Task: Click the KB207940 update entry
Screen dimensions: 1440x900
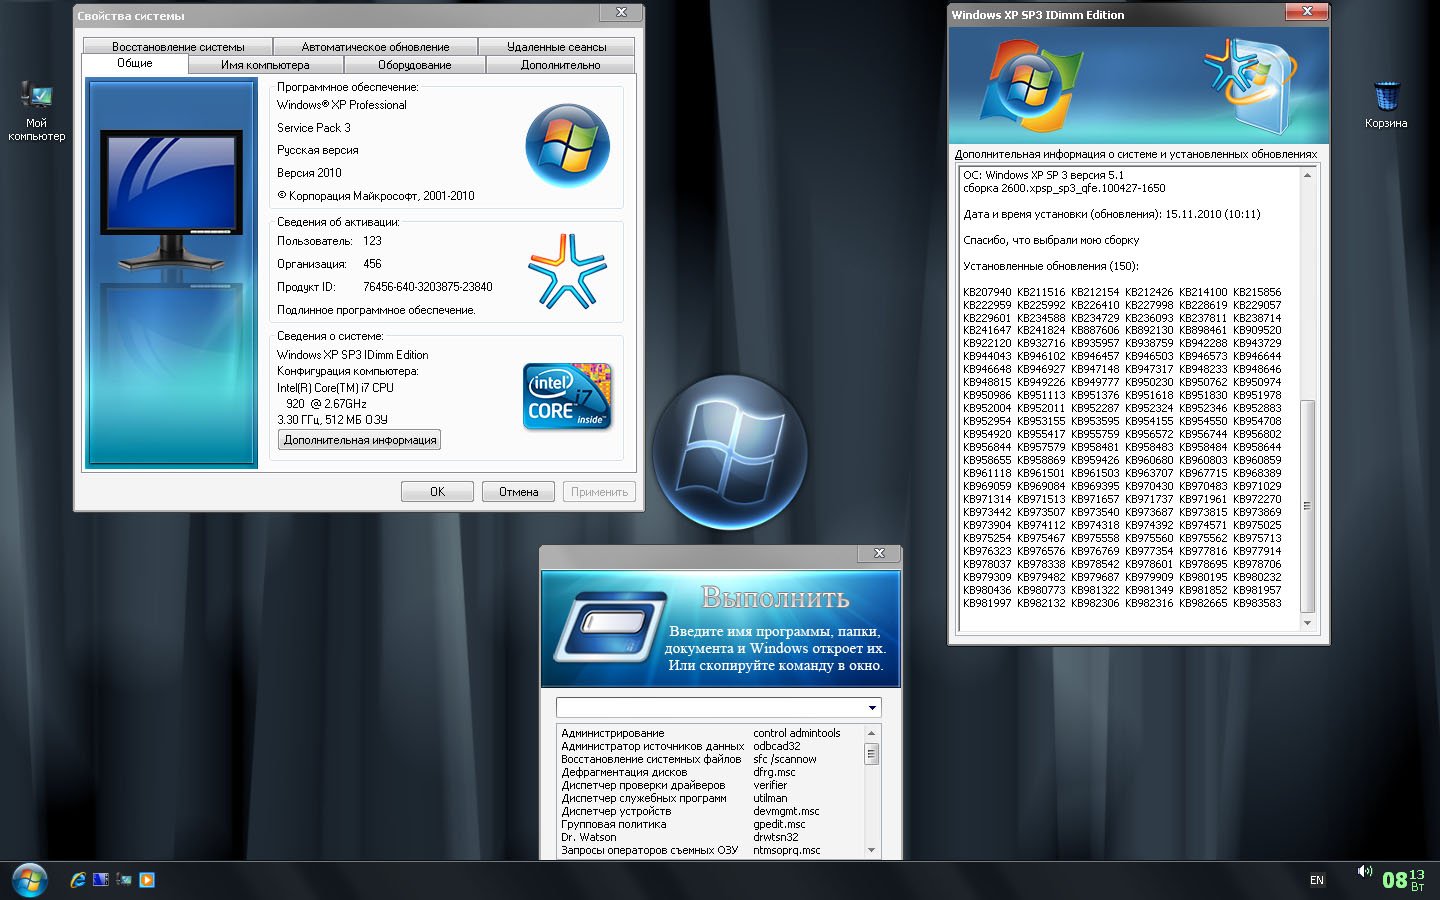Action: (987, 292)
